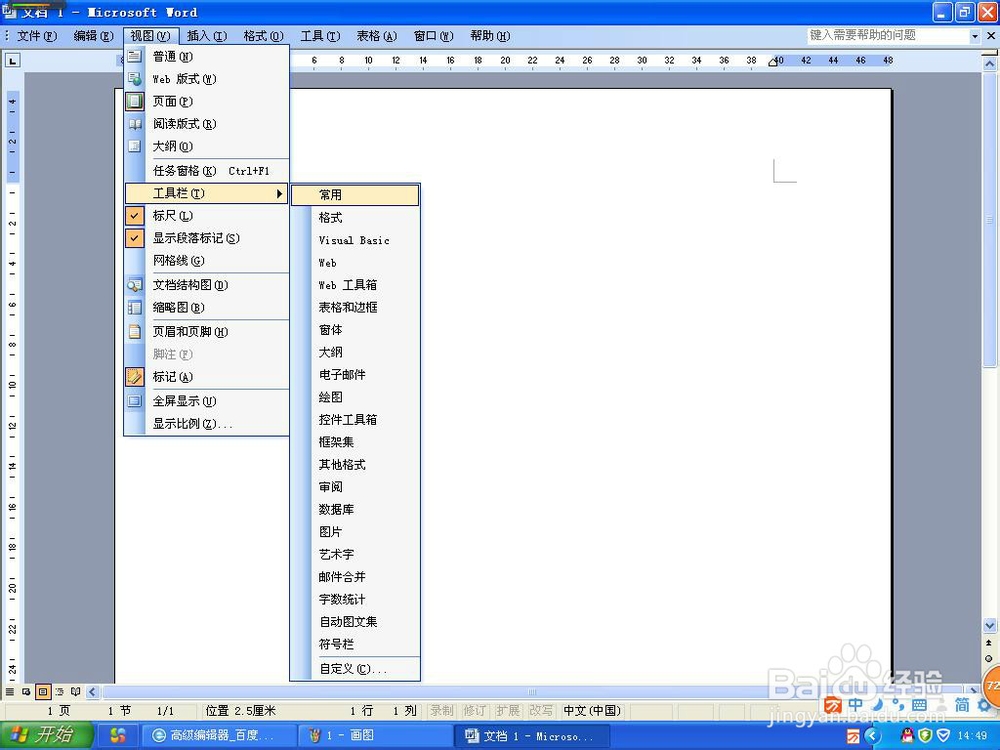The height and width of the screenshot is (750, 1000).
Task: Click green shield security tray icon
Action: [x=925, y=737]
